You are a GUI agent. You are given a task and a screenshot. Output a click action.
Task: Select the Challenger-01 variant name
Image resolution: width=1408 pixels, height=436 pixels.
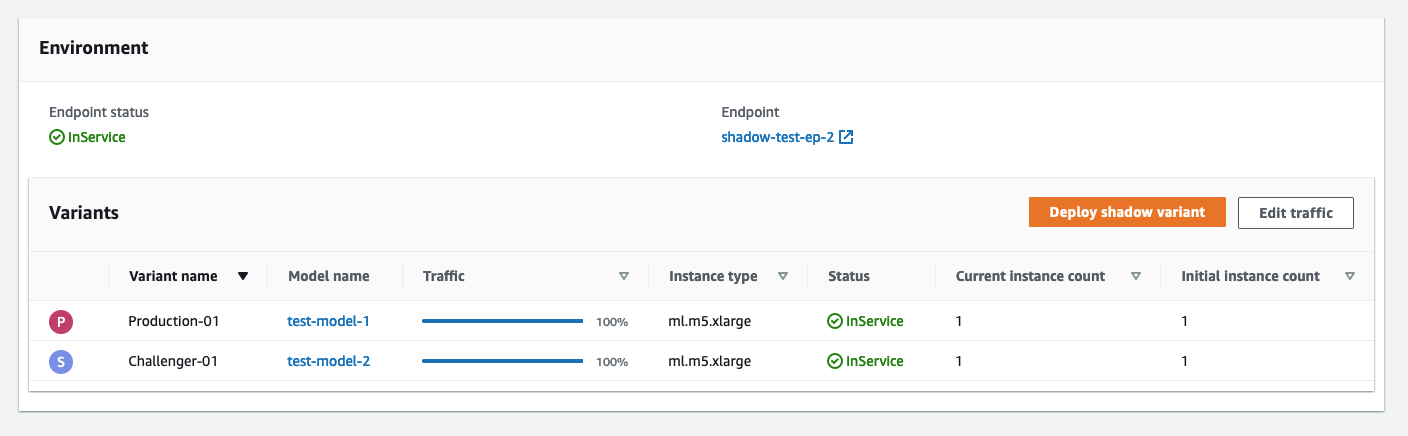click(173, 361)
